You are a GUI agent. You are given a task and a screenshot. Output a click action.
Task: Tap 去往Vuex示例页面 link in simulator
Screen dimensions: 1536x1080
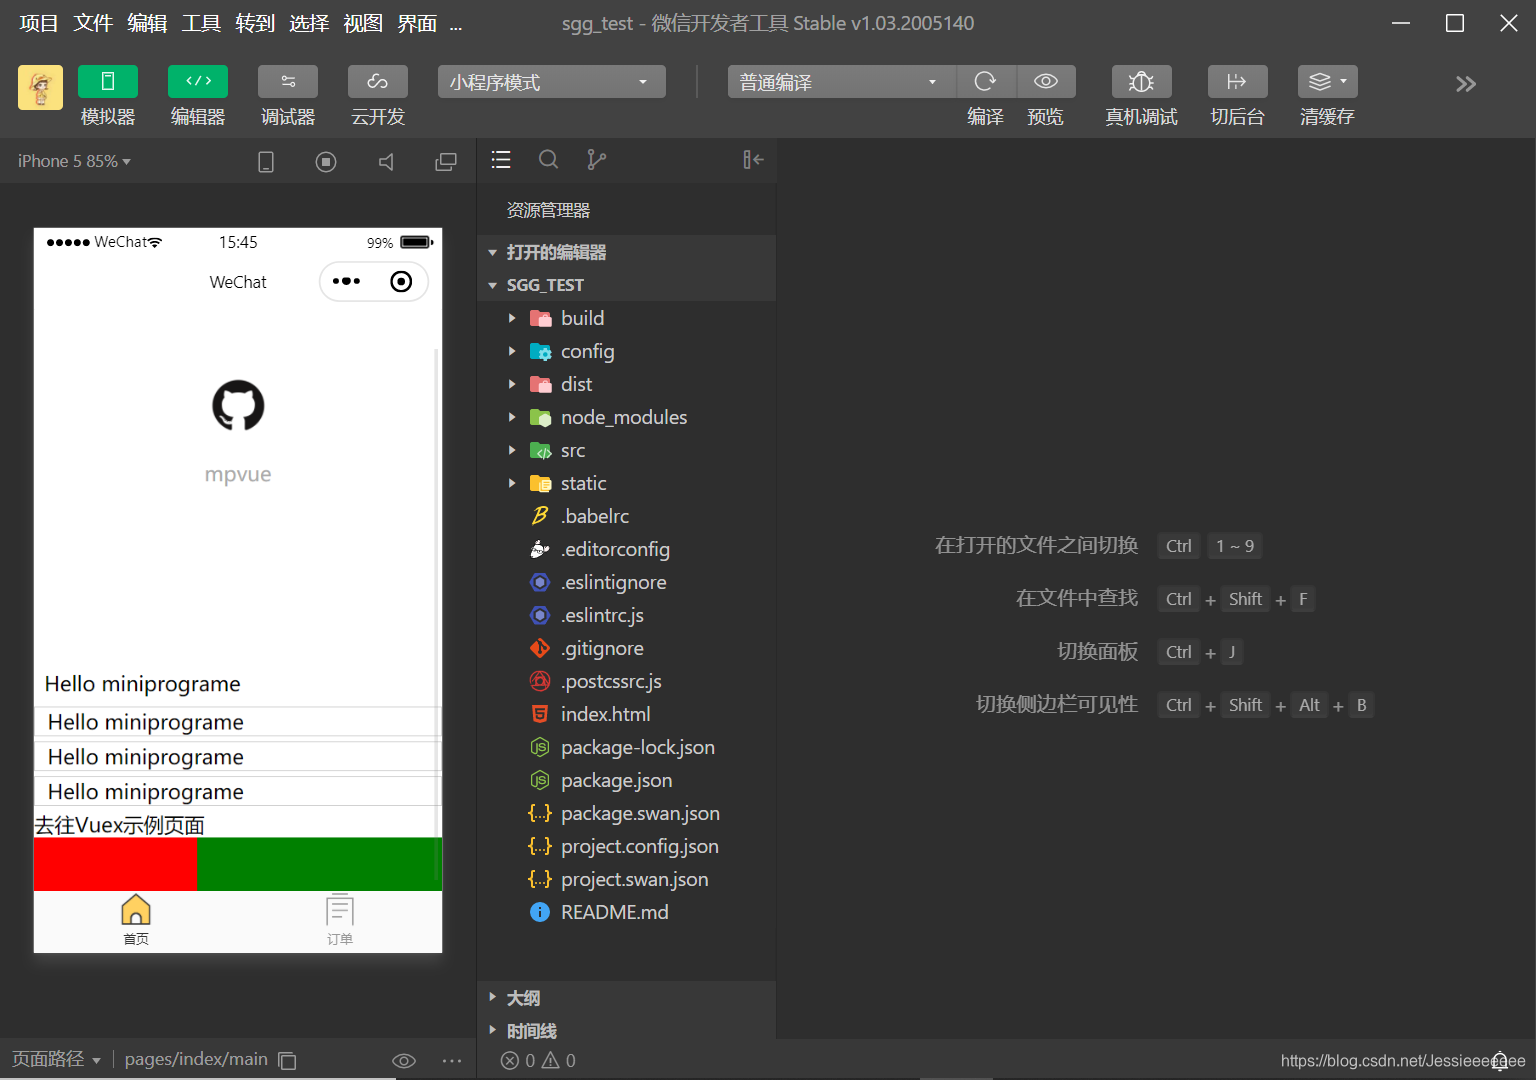119,825
